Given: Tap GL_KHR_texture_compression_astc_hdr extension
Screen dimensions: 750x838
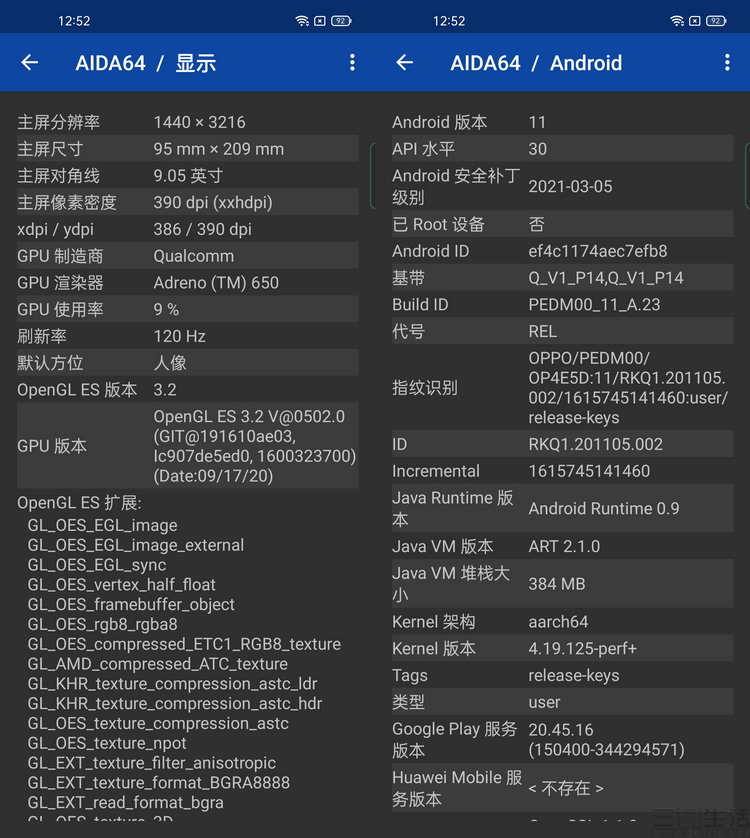Looking at the screenshot, I should (175, 703).
